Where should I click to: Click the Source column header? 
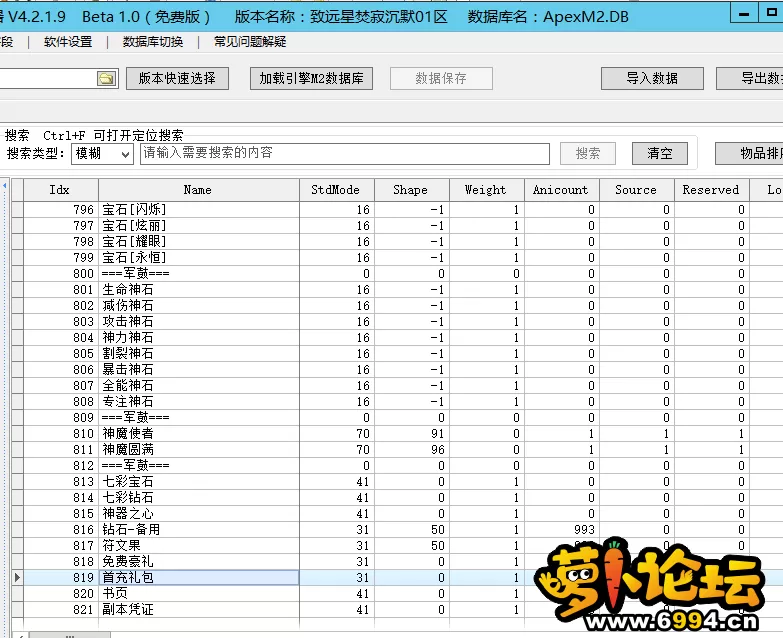click(x=637, y=190)
